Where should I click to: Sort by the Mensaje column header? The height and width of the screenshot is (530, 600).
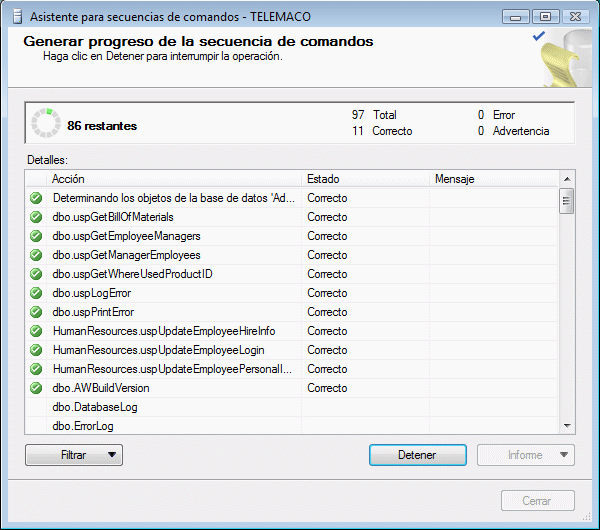(494, 179)
